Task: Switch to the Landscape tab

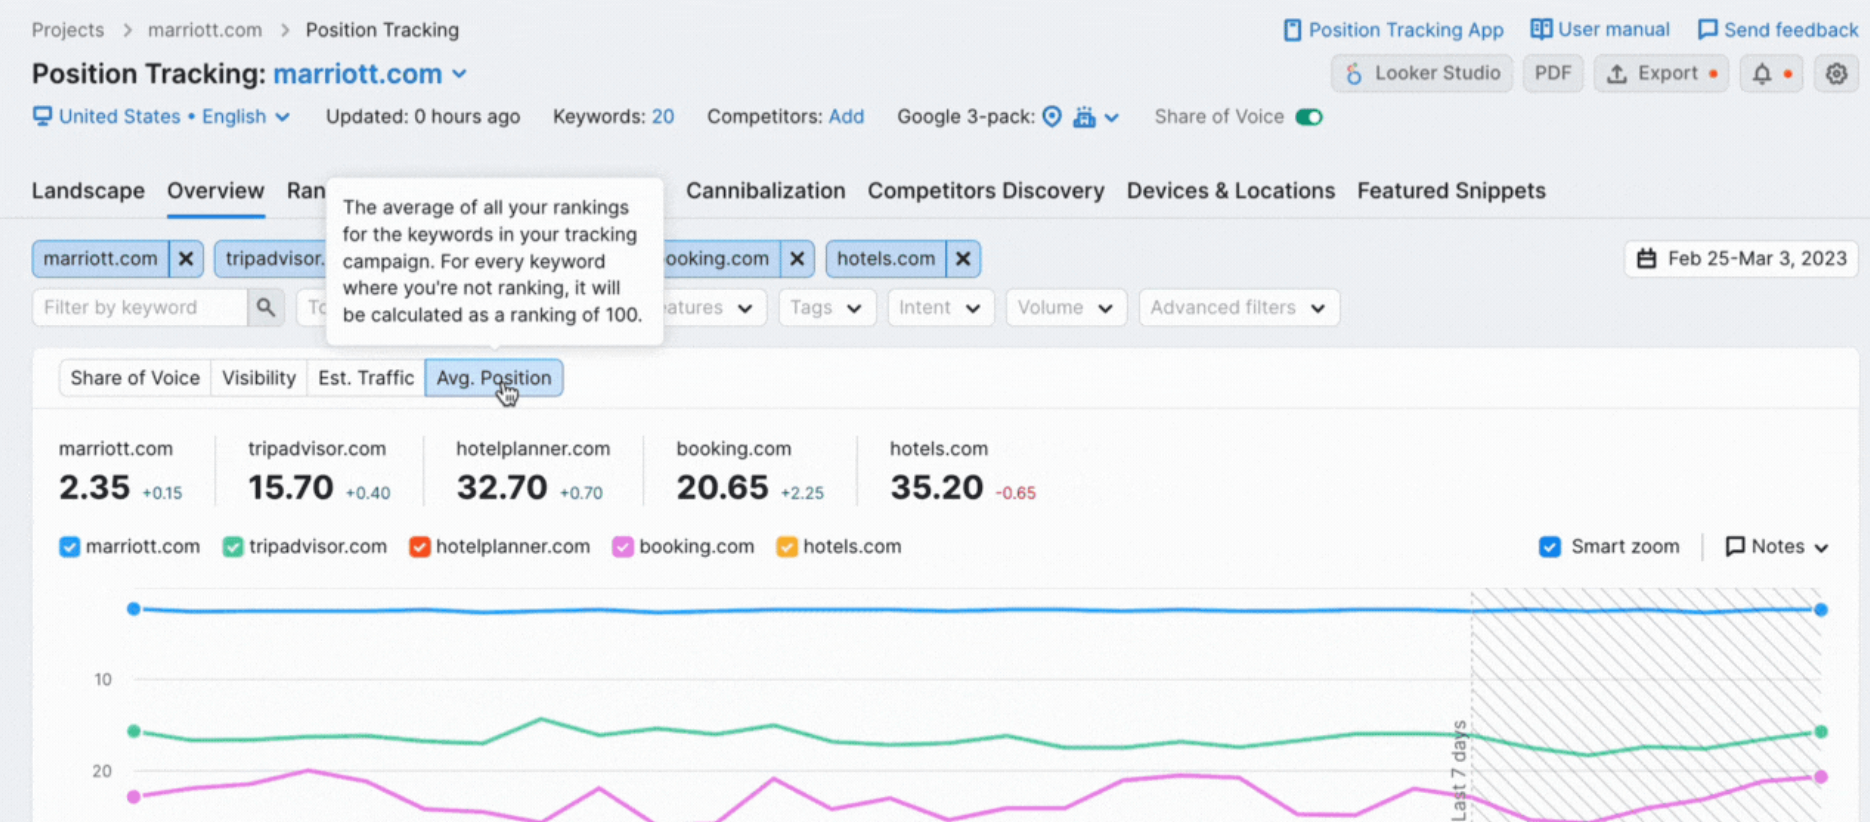Action: coord(88,190)
